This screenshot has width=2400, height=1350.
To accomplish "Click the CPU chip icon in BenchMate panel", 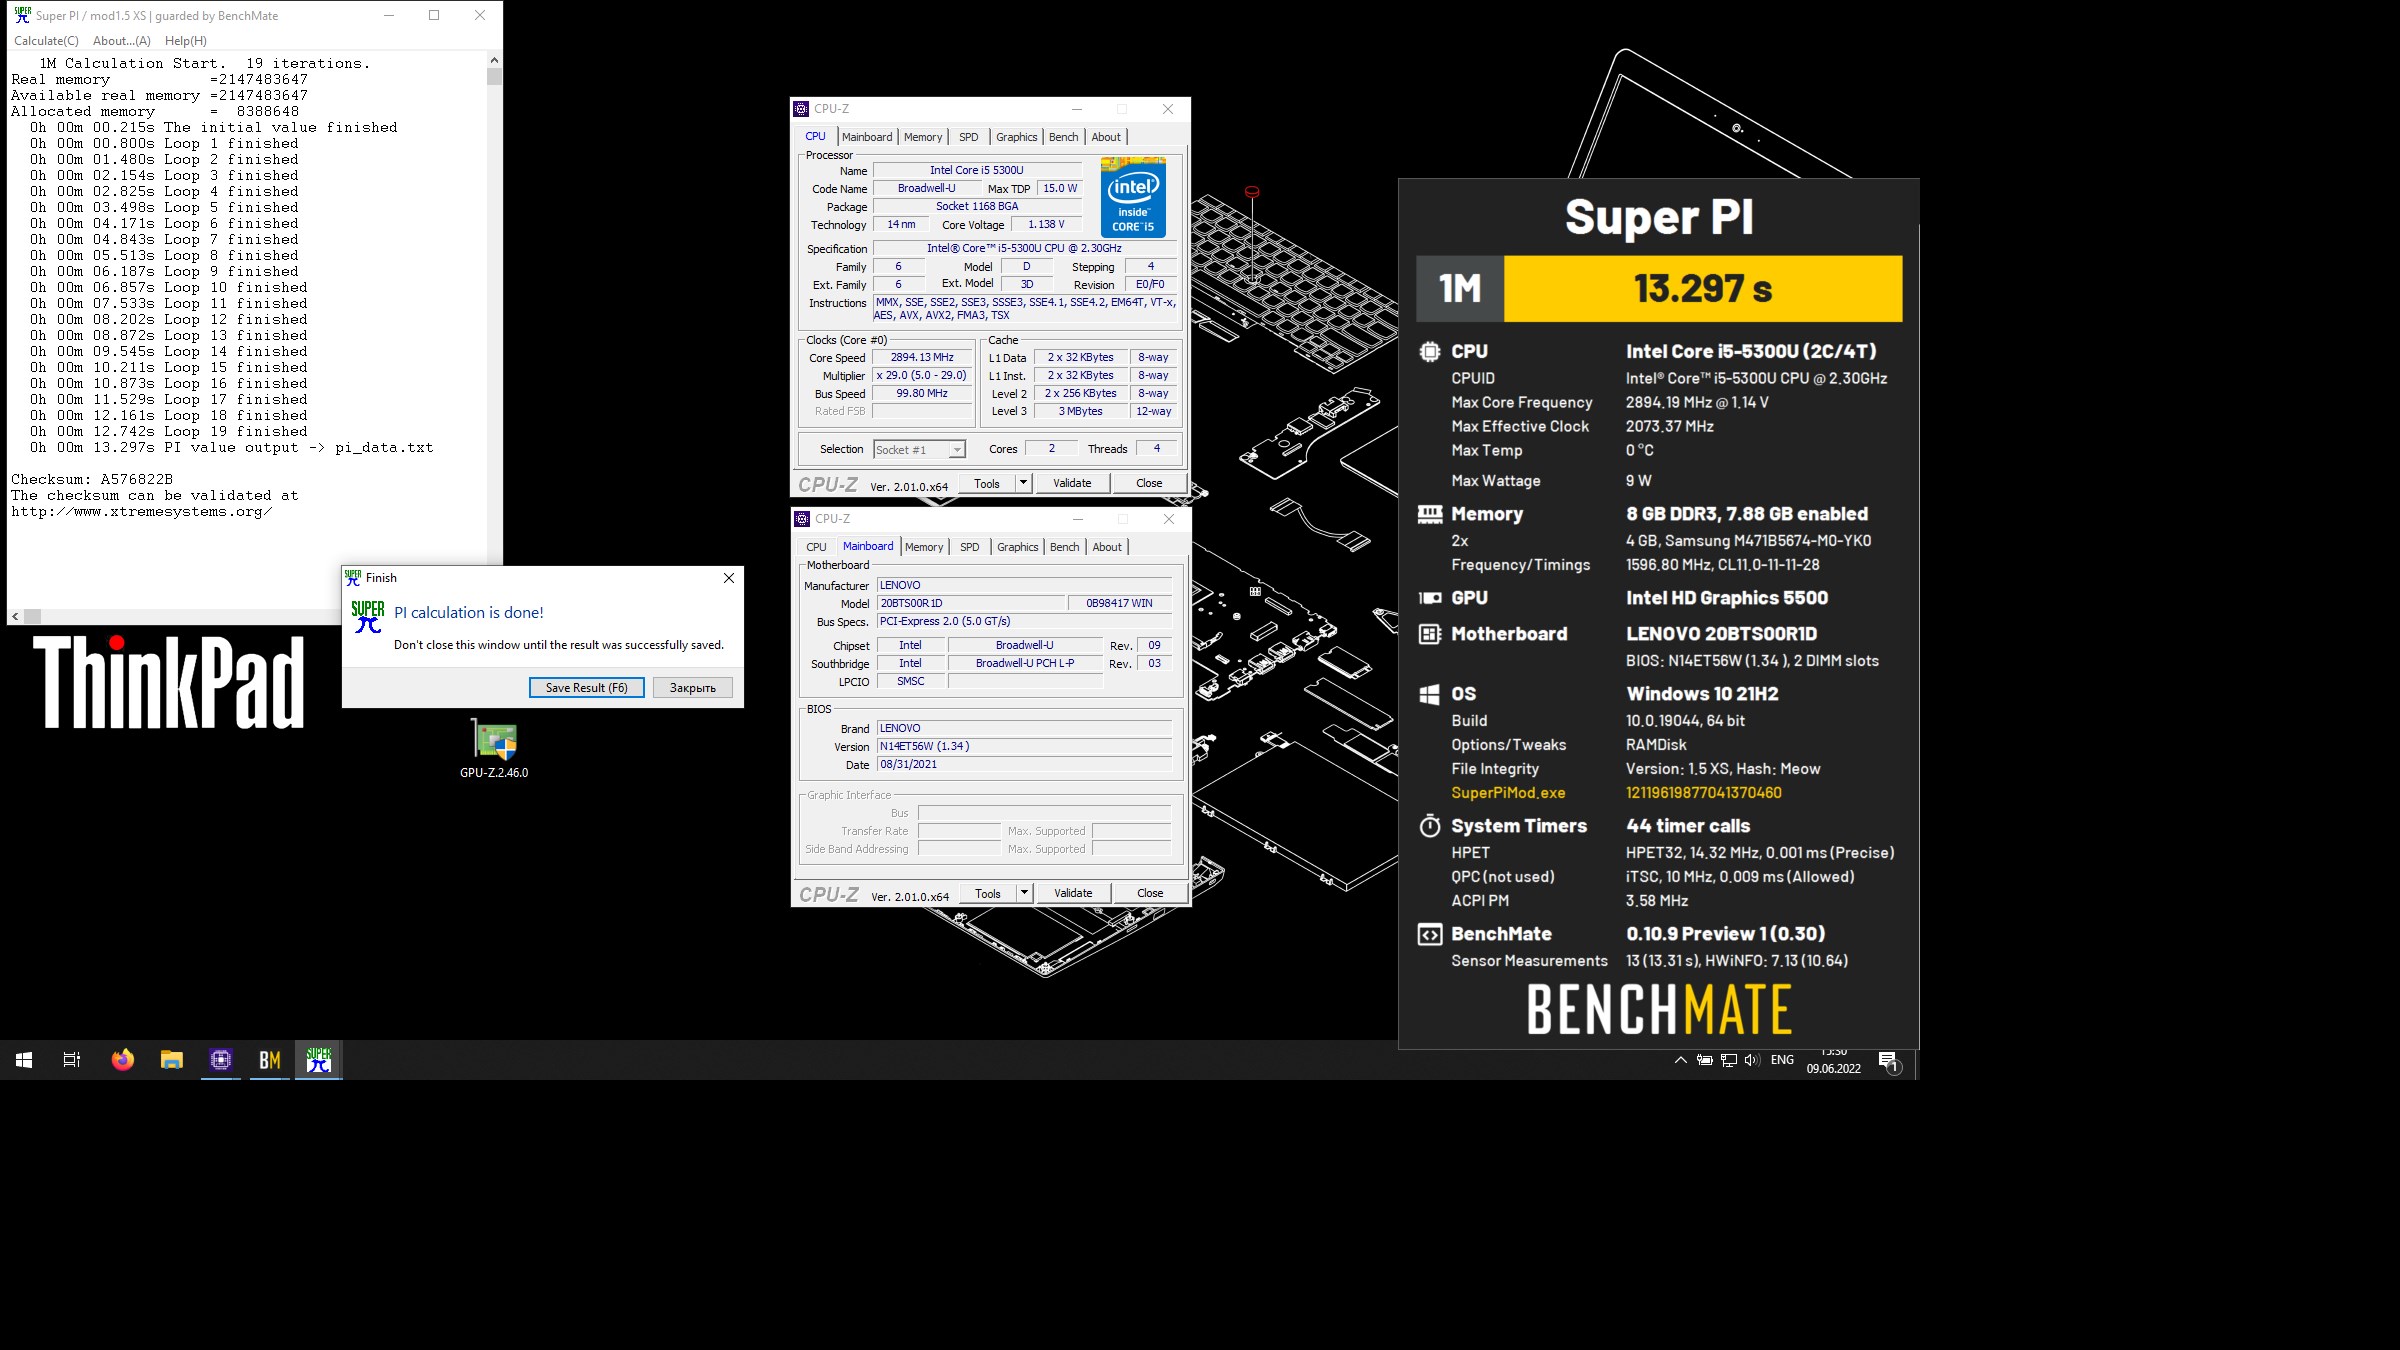I will point(1430,352).
